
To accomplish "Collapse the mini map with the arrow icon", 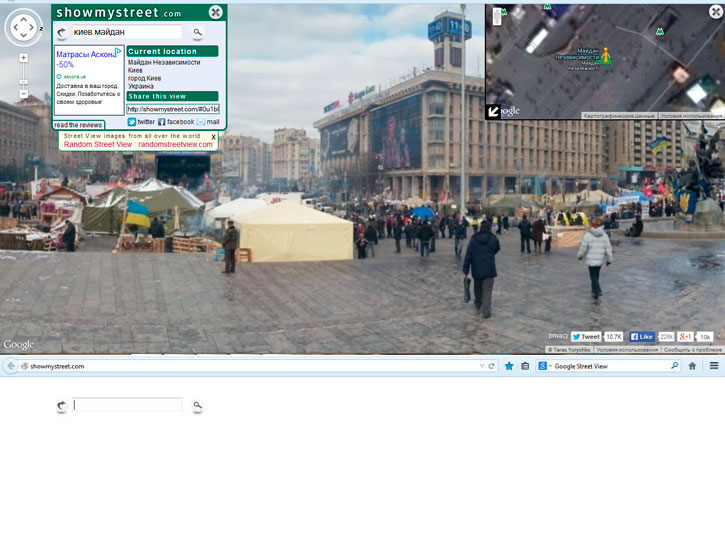I will (493, 111).
